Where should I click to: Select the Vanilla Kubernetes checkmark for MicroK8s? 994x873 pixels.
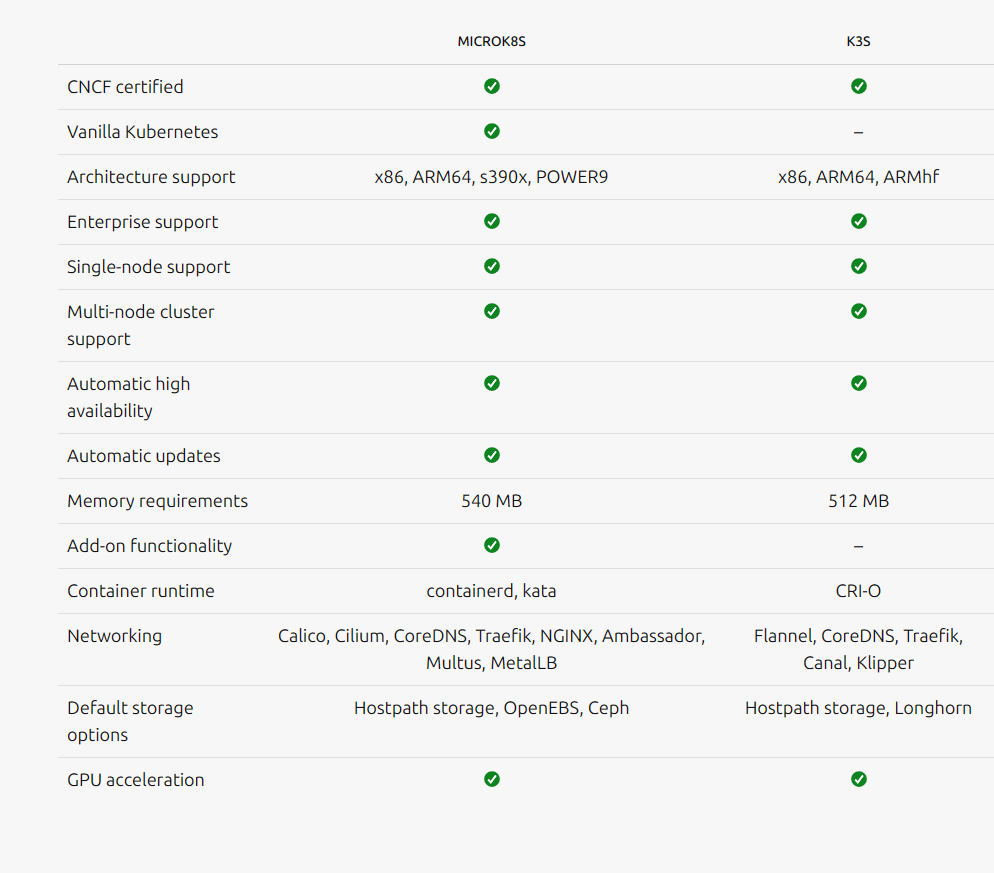pos(491,131)
